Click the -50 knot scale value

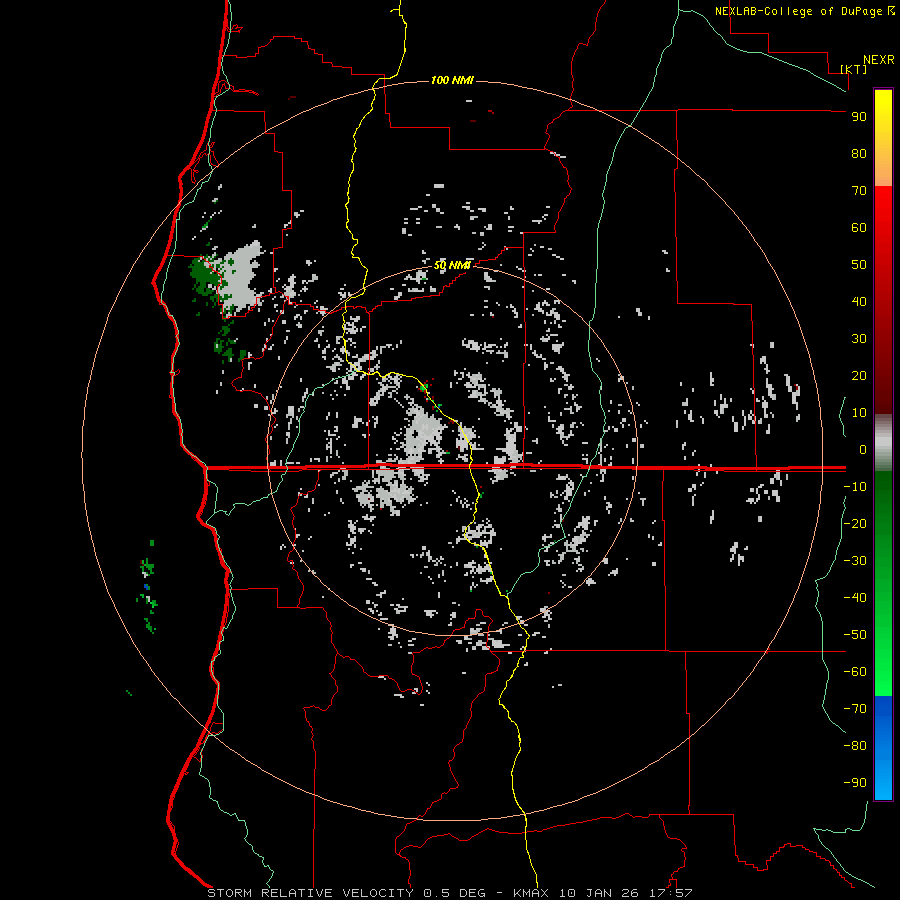point(855,635)
